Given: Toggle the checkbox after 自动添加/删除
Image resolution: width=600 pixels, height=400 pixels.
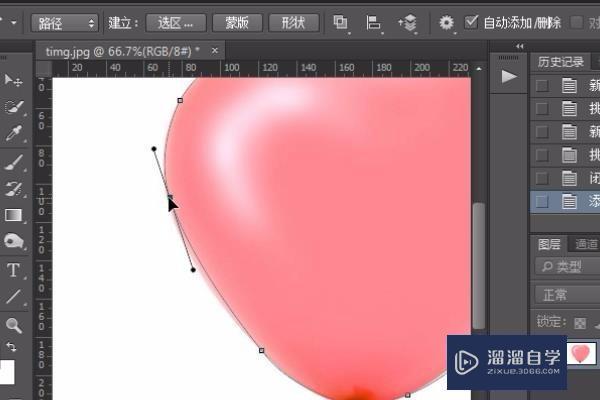Looking at the screenshot, I should point(577,22).
